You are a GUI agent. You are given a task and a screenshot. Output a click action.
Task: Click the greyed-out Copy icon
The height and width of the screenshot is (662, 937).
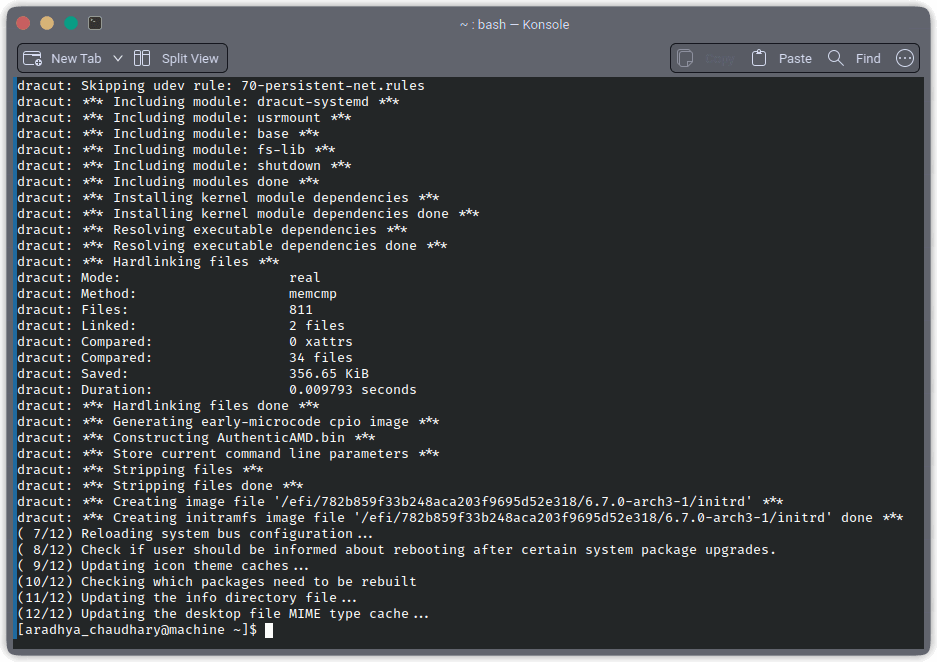685,59
